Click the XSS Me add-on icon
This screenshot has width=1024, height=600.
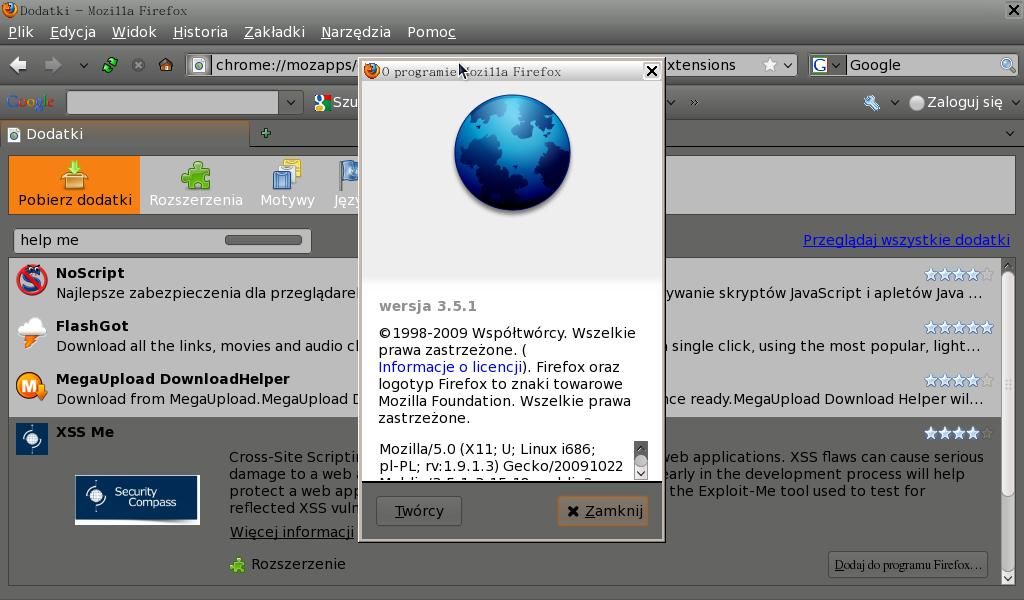[32, 439]
